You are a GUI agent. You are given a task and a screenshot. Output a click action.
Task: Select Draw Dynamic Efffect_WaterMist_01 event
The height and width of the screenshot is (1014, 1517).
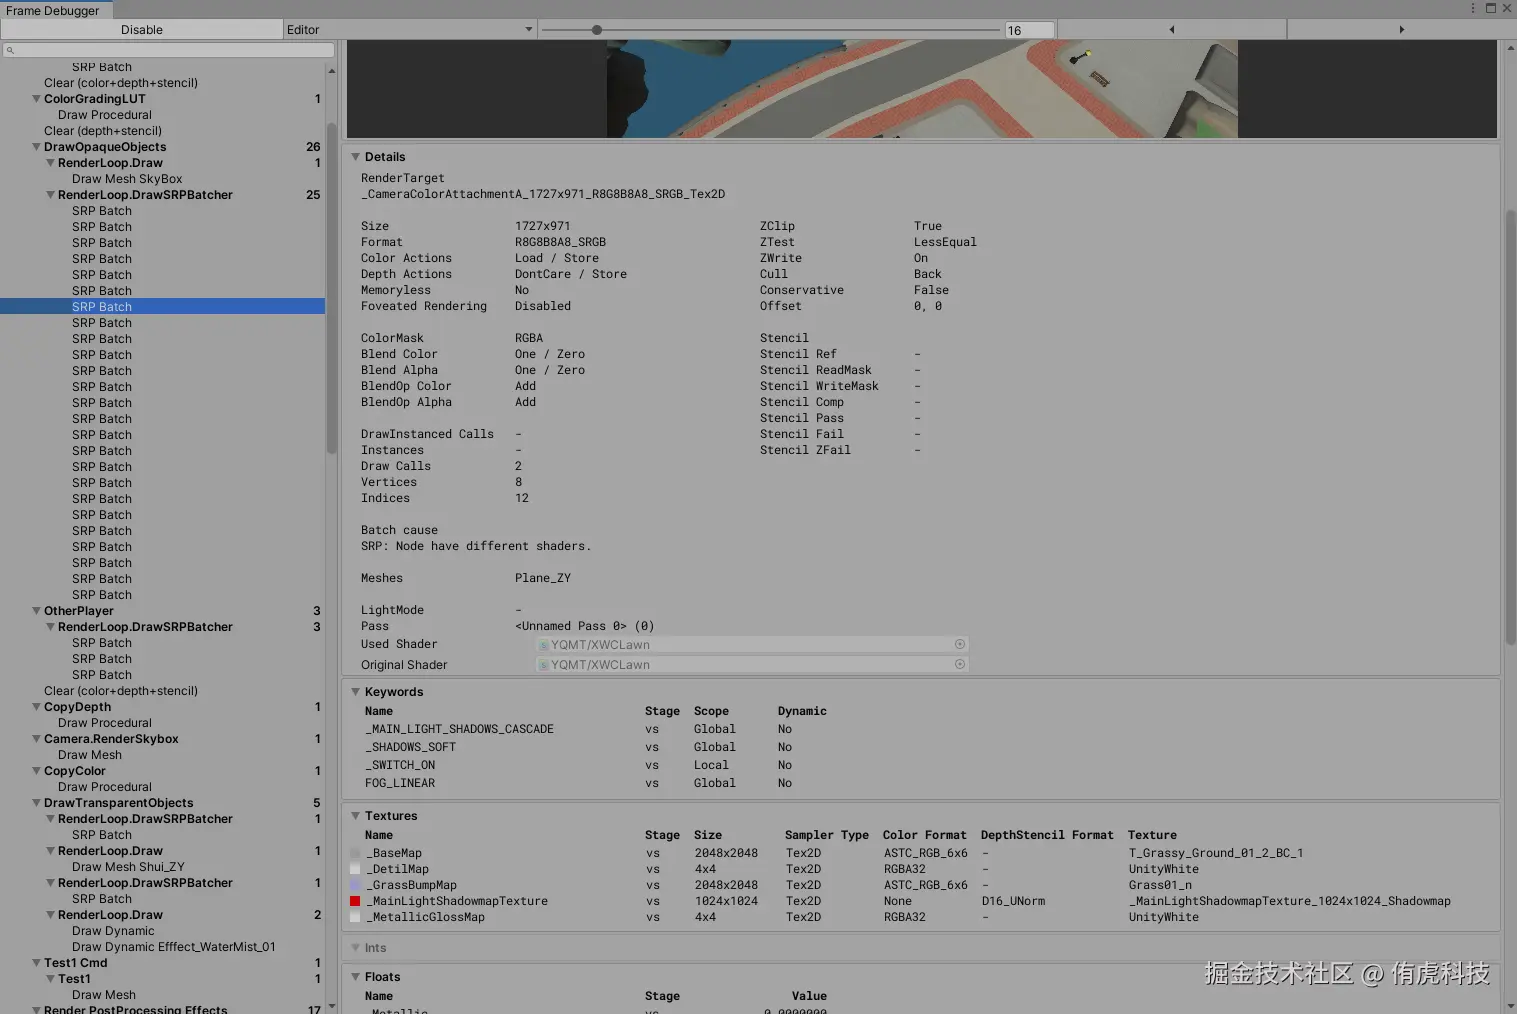tap(173, 947)
